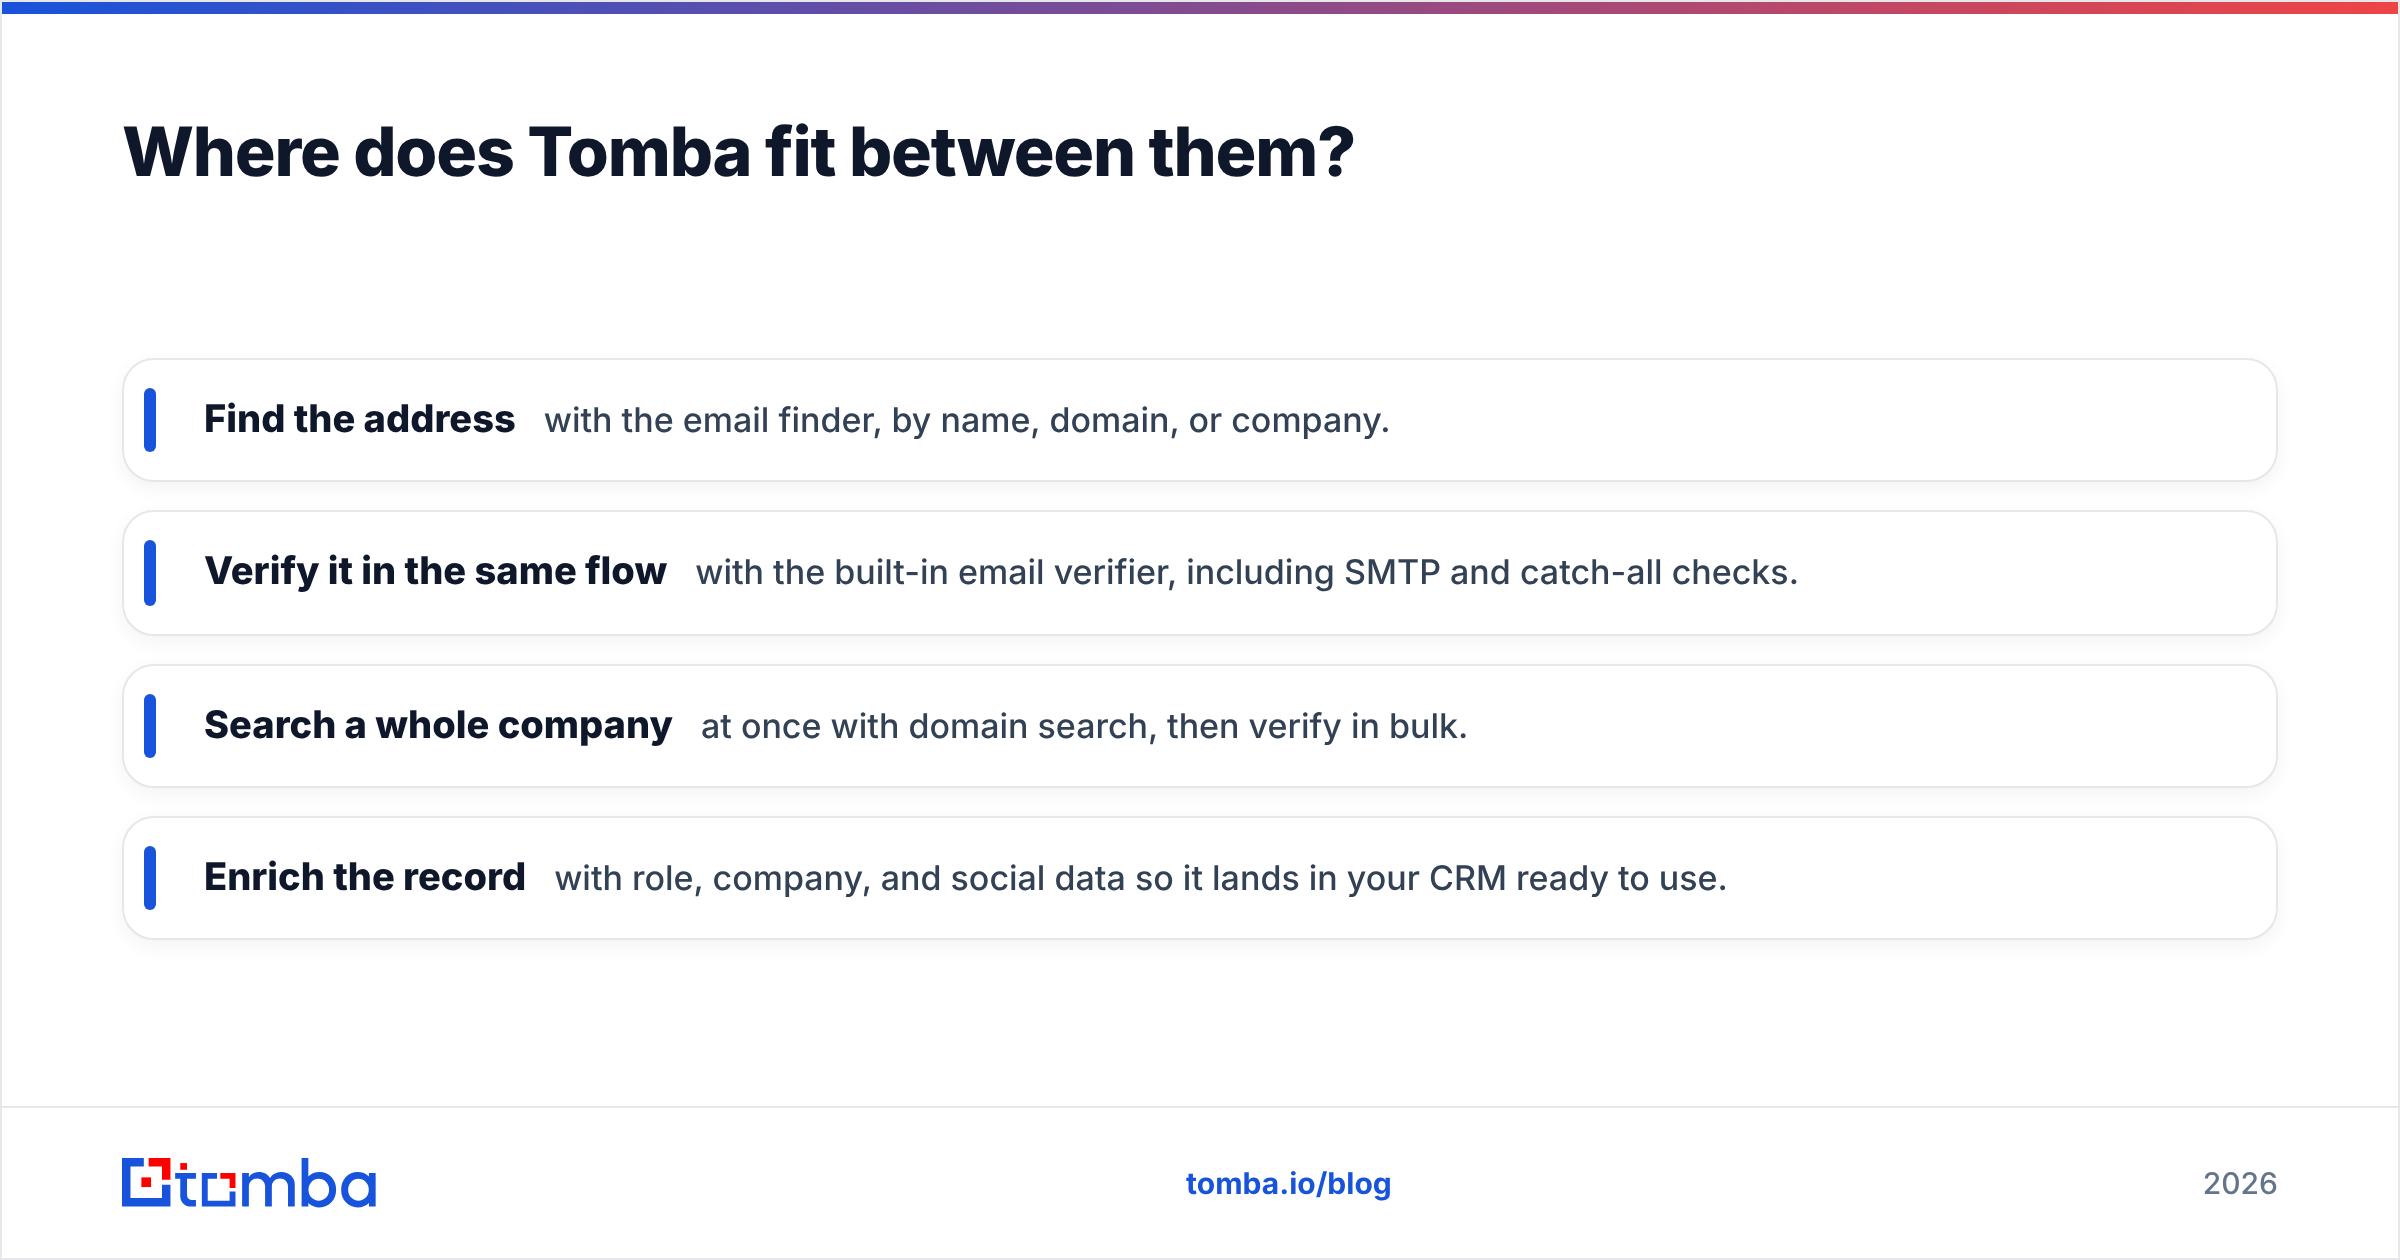Screen dimensions: 2400x1260
Task: Click the Tomba logo in the footer
Action: click(248, 1183)
